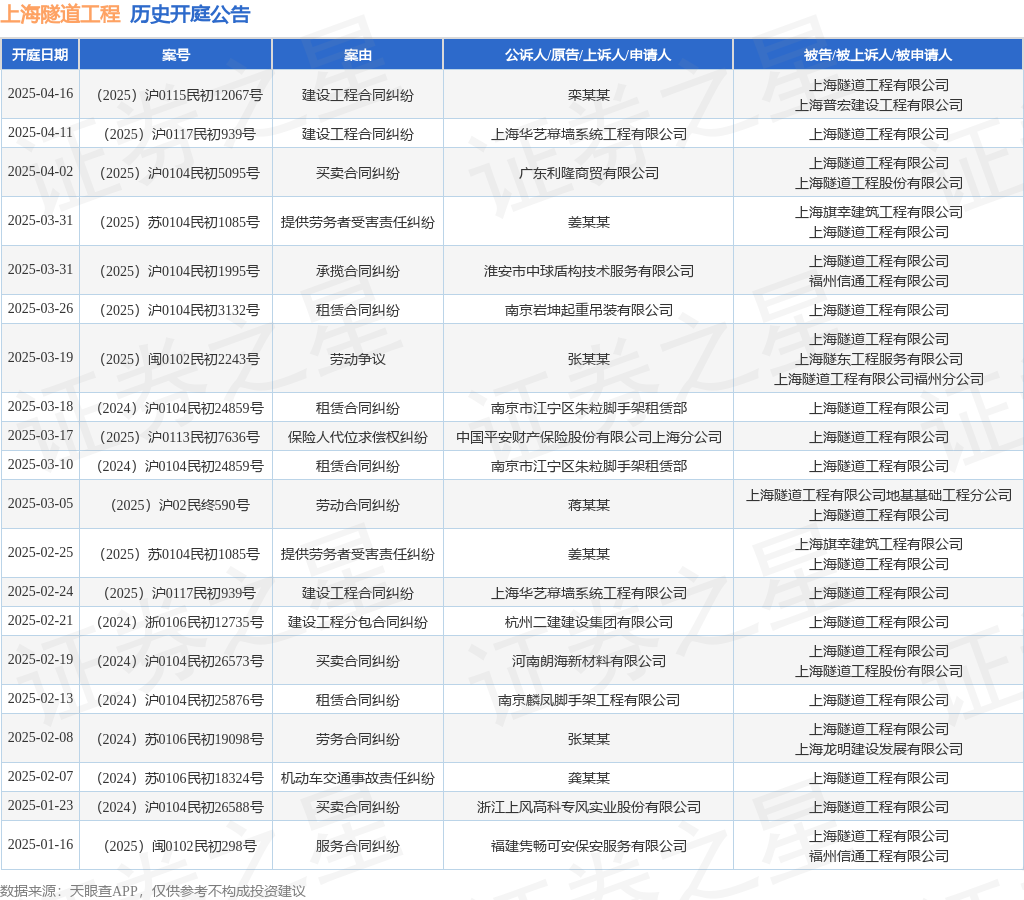Select the 案号 column header
This screenshot has height=900, width=1024.
click(176, 55)
